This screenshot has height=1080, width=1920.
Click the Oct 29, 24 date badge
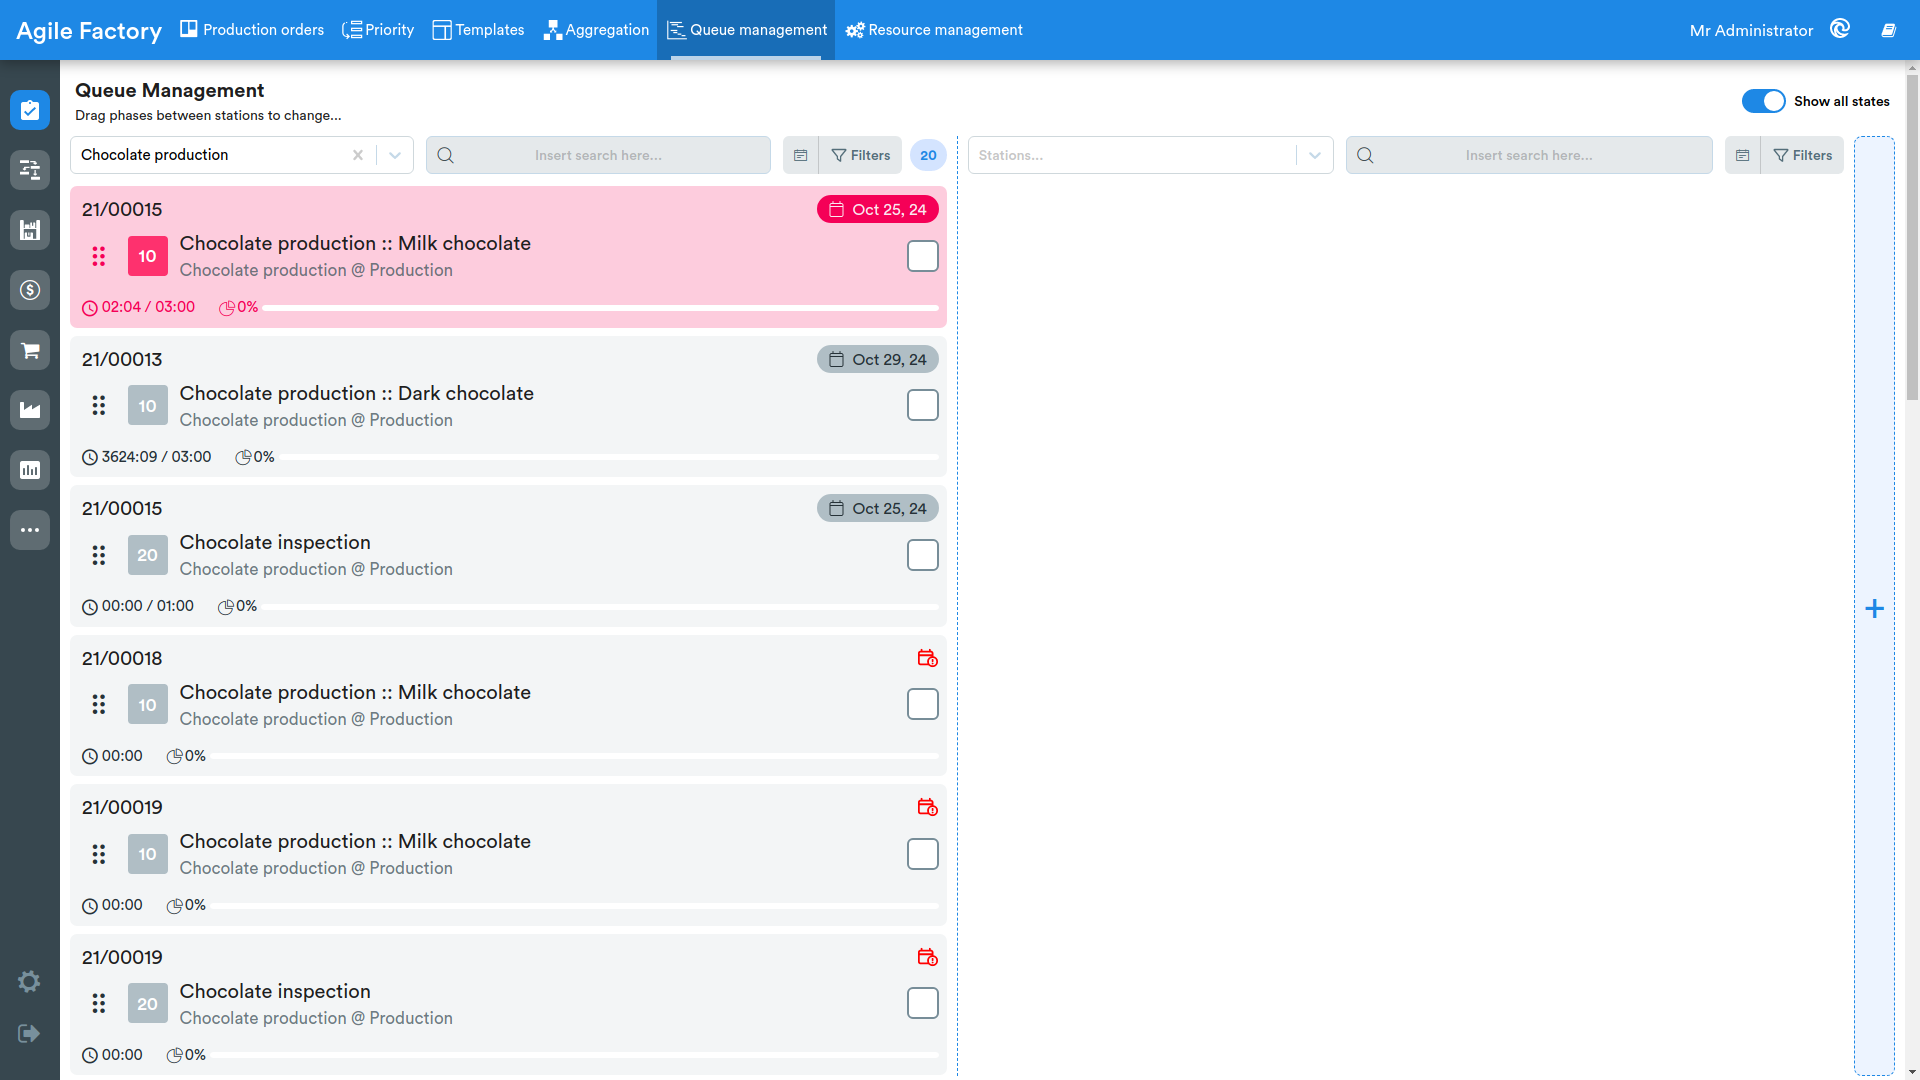pos(877,359)
